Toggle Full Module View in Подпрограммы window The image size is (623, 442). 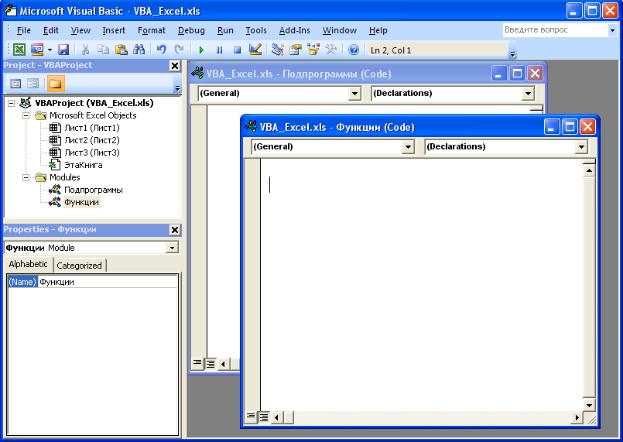pos(211,364)
